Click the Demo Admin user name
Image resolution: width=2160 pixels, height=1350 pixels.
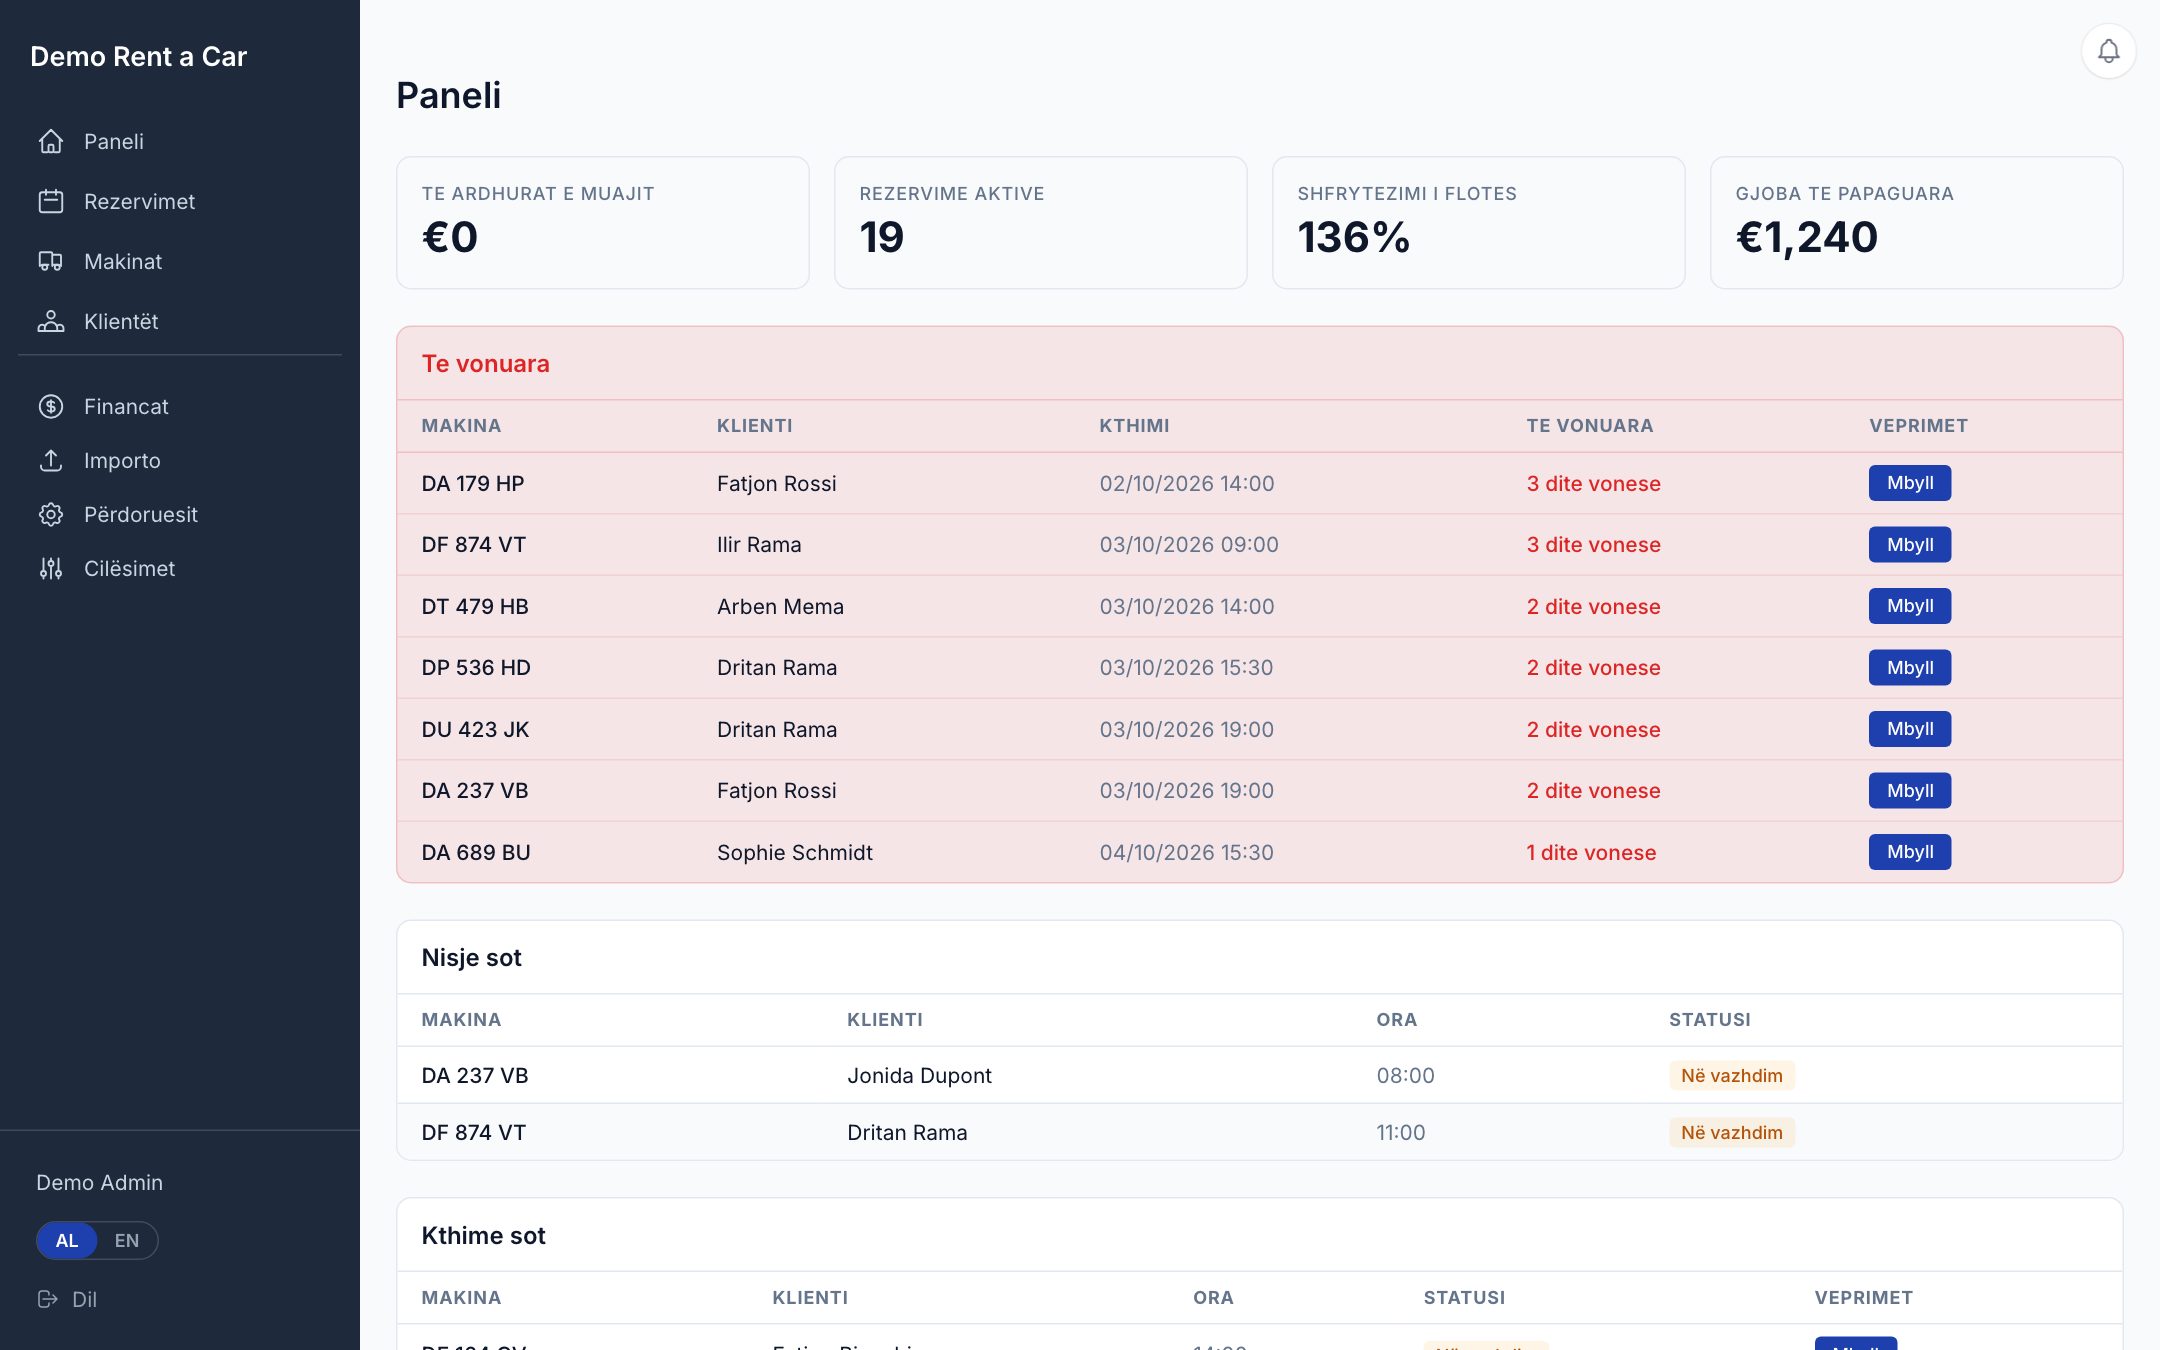tap(99, 1182)
